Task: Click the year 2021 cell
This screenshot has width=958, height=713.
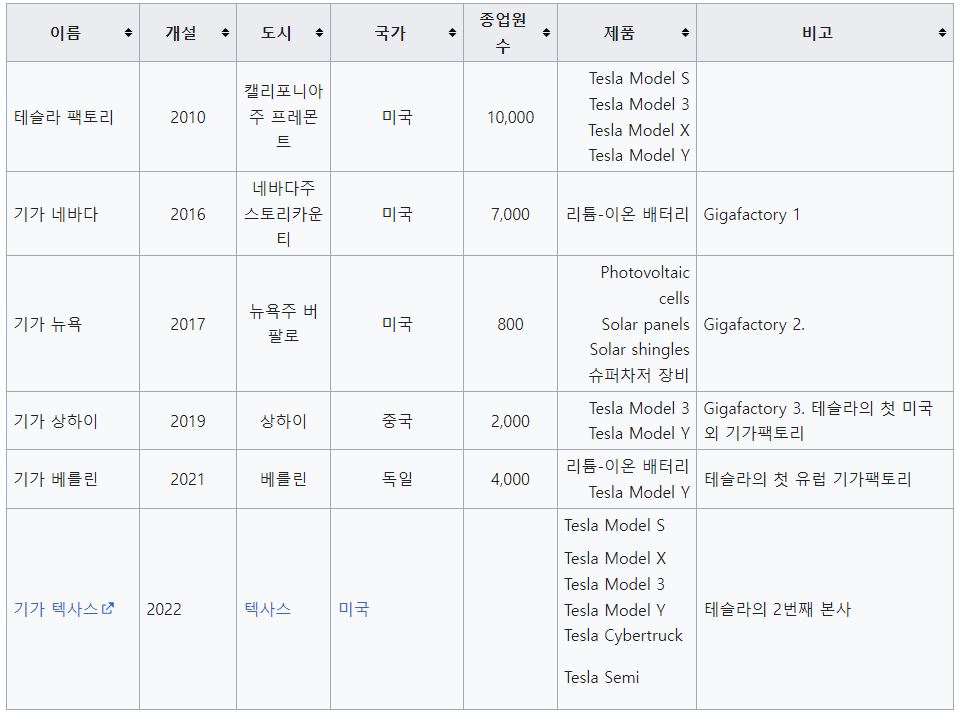Action: [188, 479]
